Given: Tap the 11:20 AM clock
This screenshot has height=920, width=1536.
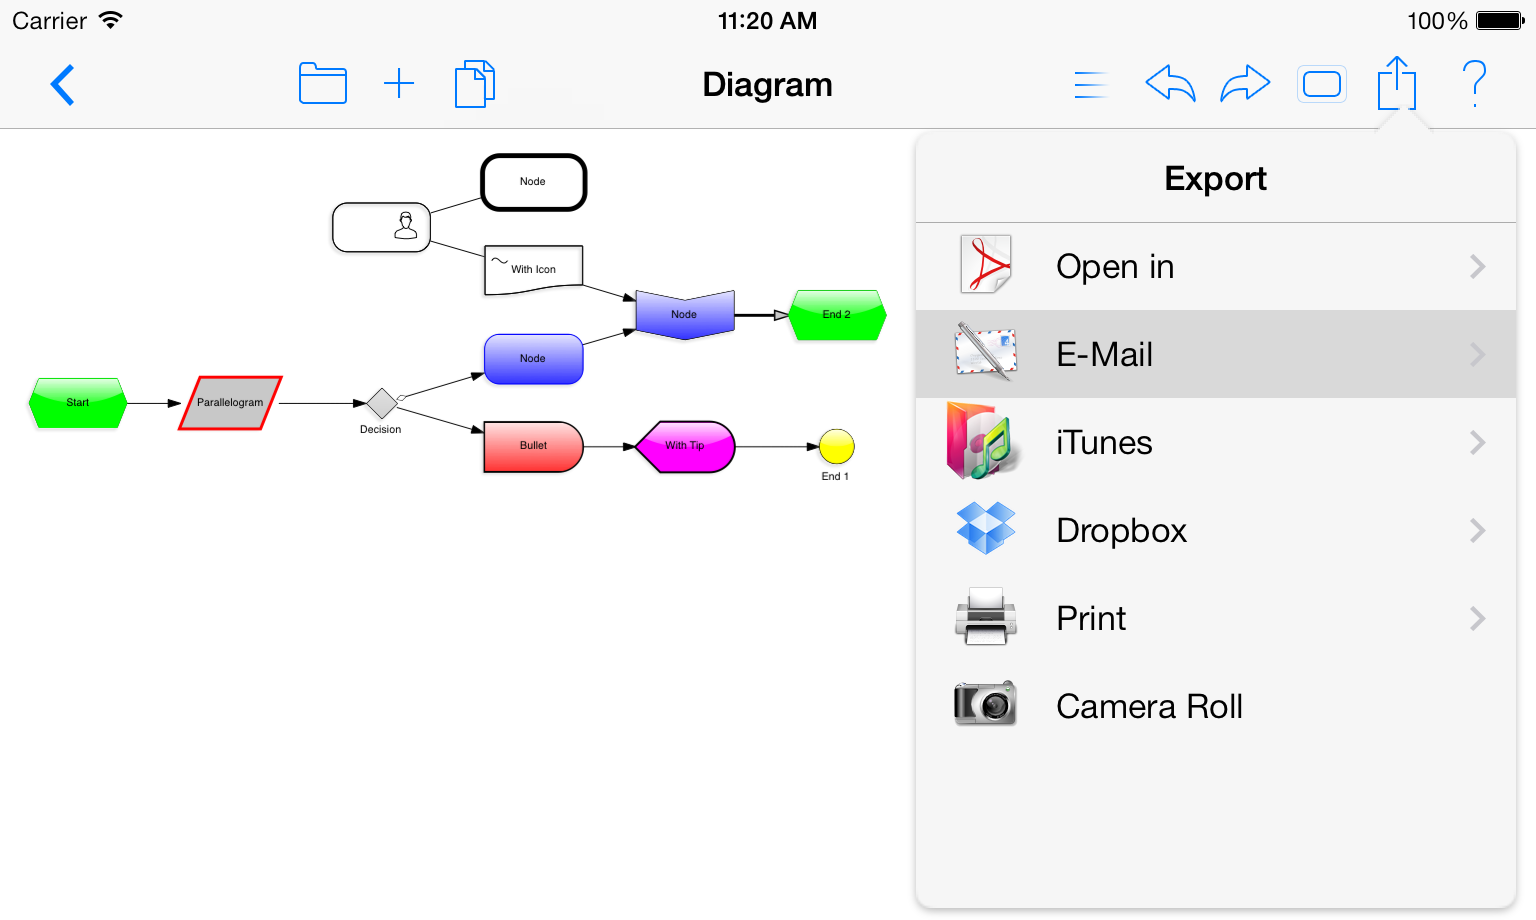Looking at the screenshot, I should coord(767,20).
